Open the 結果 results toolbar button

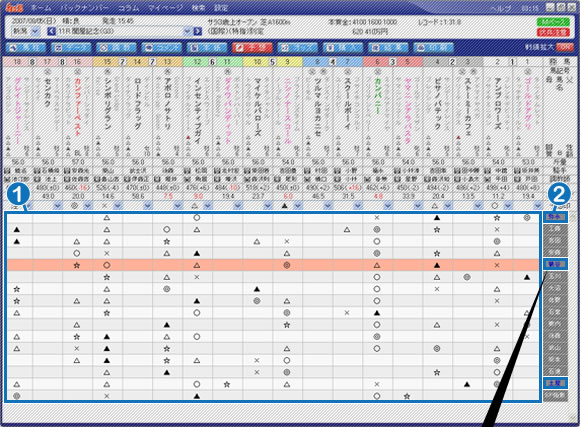(x=388, y=47)
